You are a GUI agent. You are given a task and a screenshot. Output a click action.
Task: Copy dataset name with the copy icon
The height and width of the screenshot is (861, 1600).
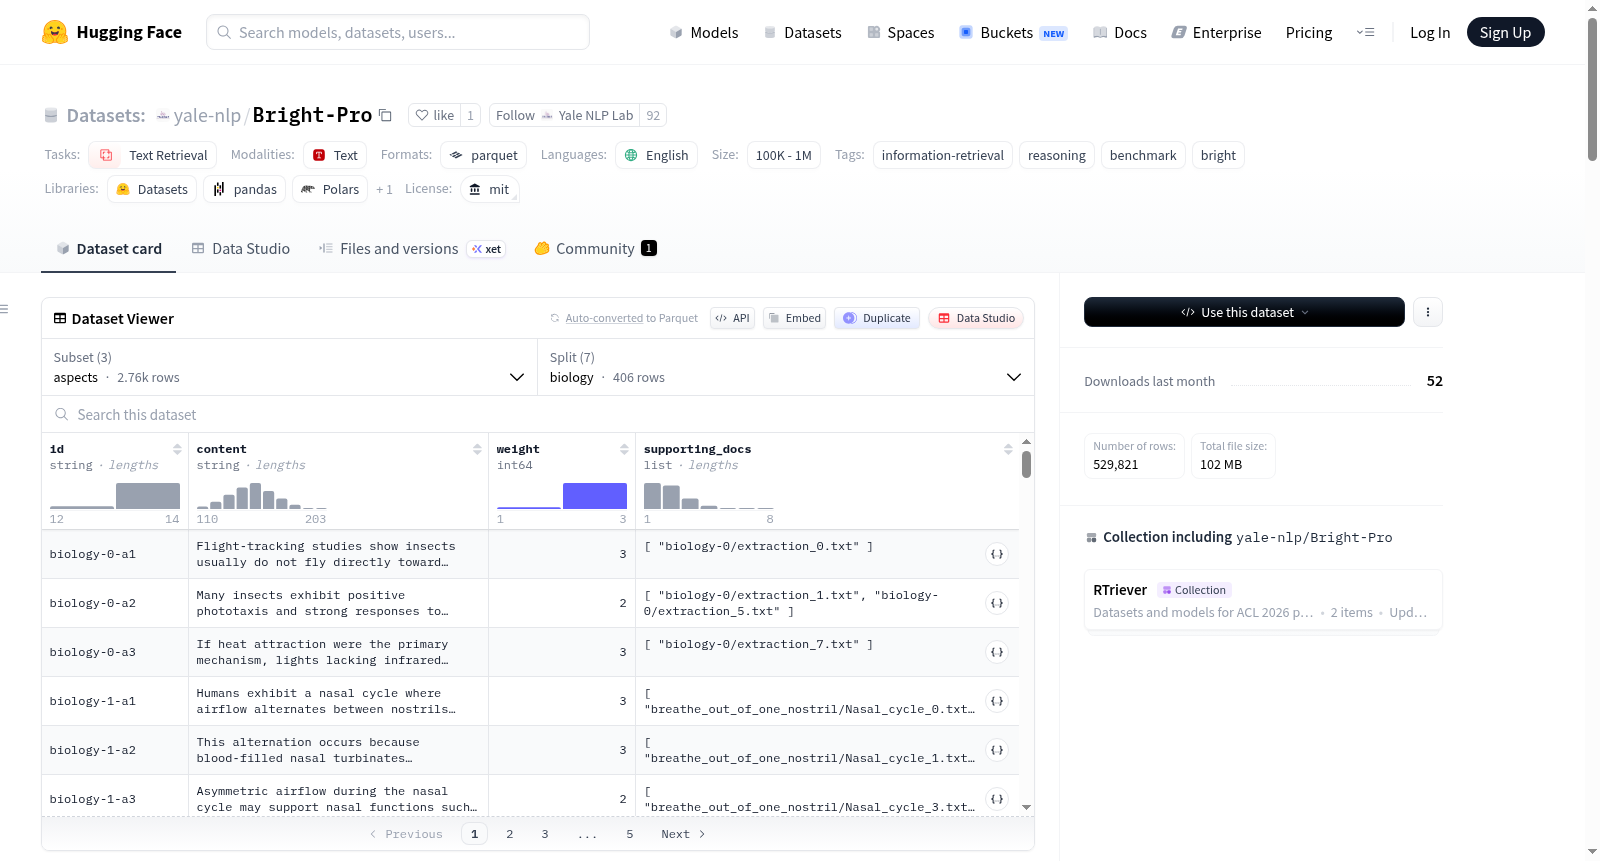[385, 115]
